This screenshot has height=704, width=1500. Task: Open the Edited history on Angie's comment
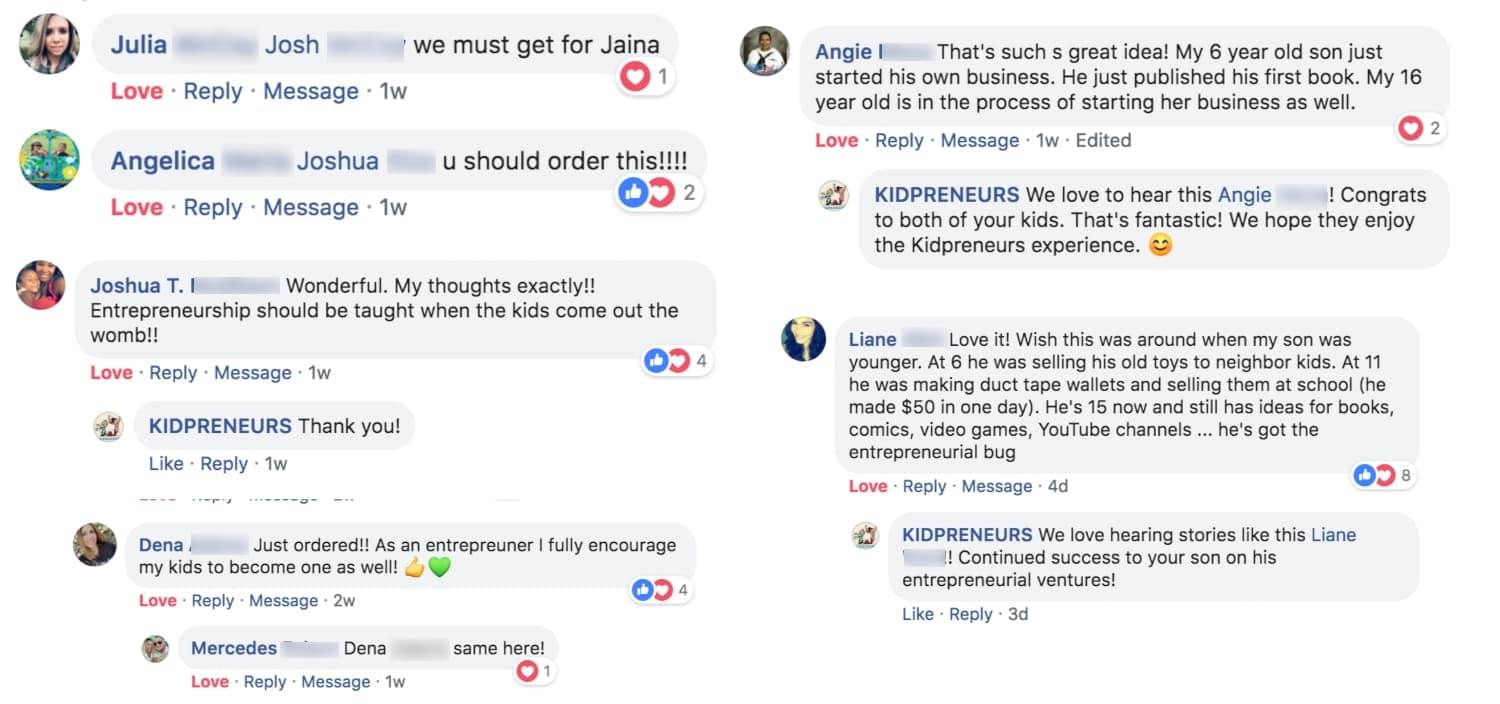click(1103, 141)
